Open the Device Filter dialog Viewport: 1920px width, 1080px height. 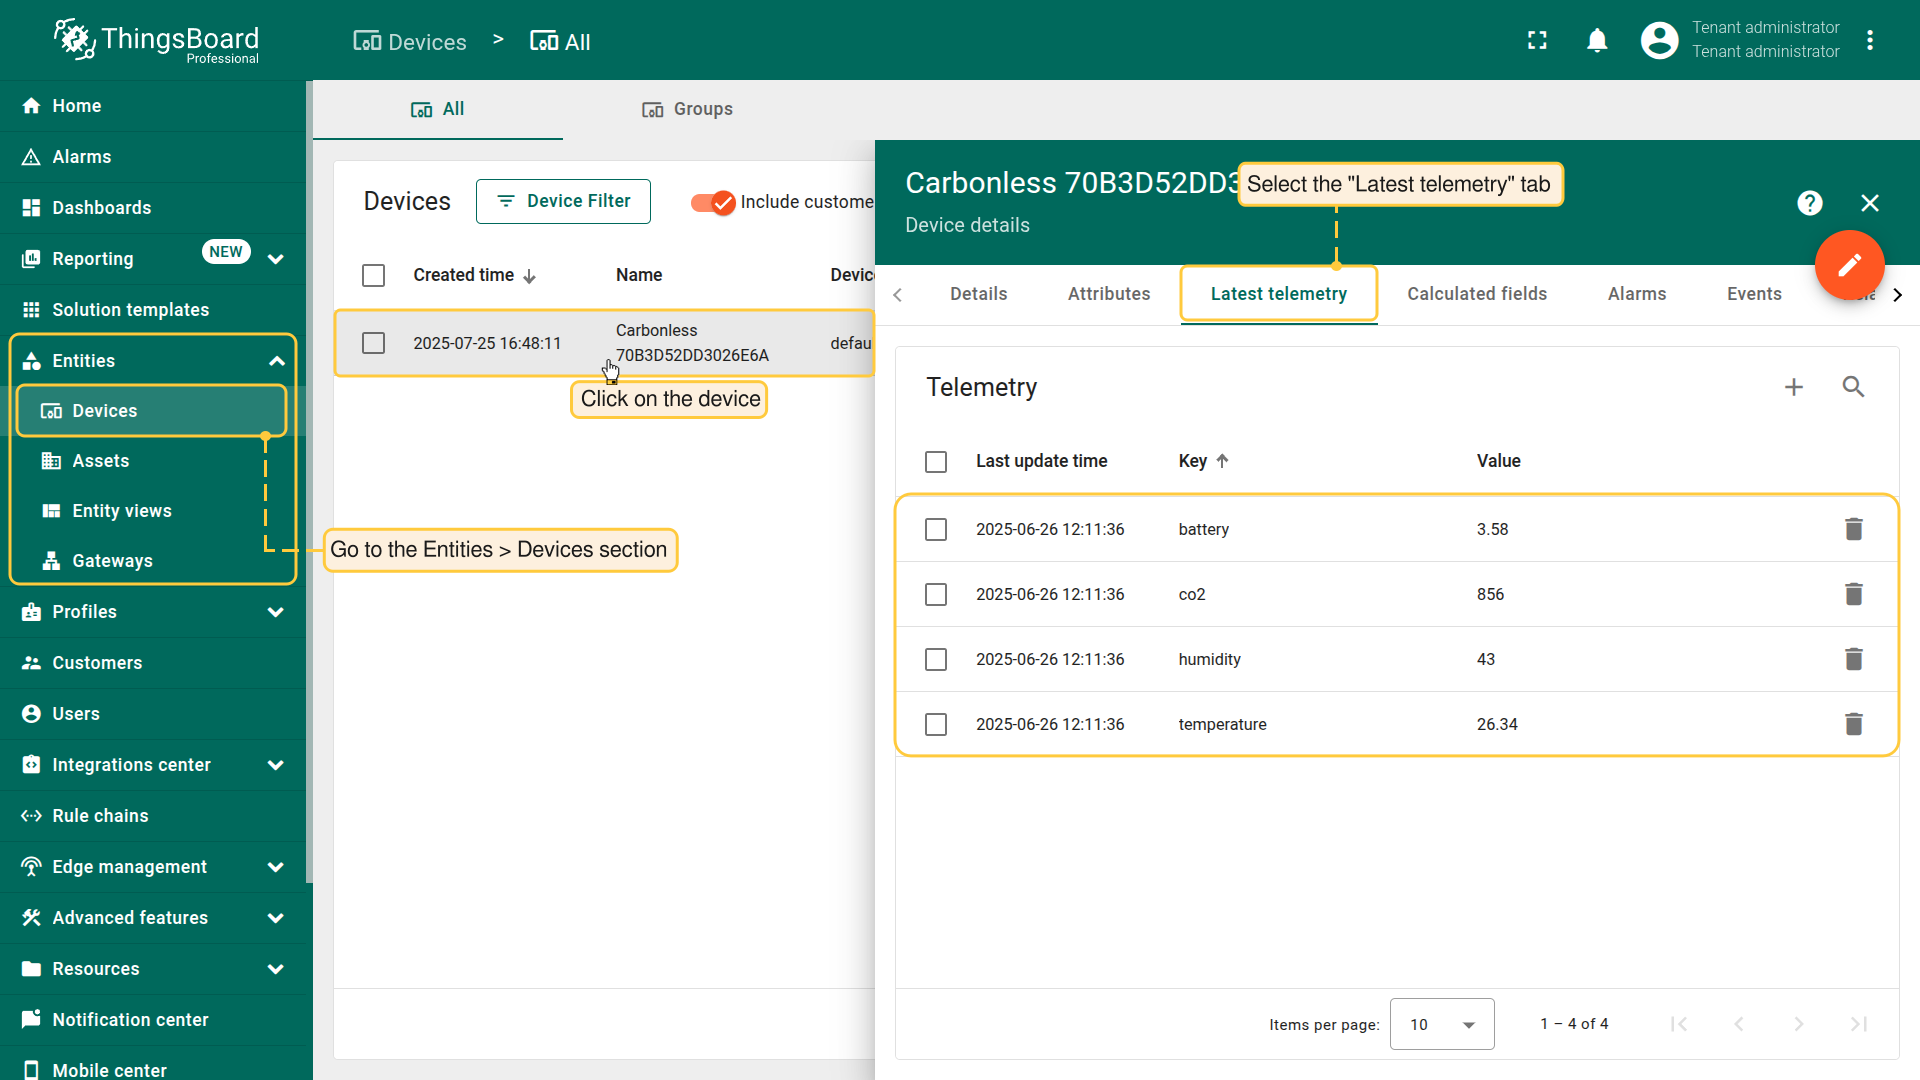(563, 201)
